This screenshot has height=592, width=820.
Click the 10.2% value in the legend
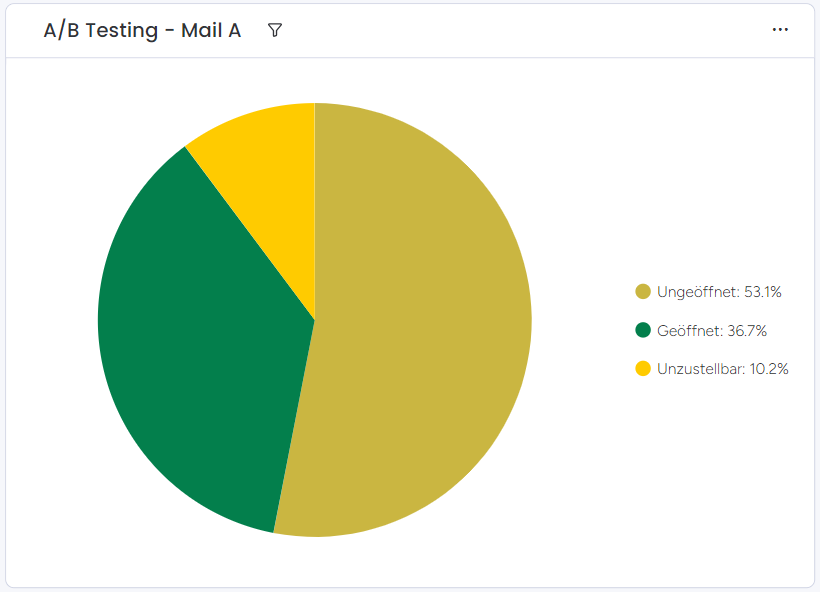769,369
